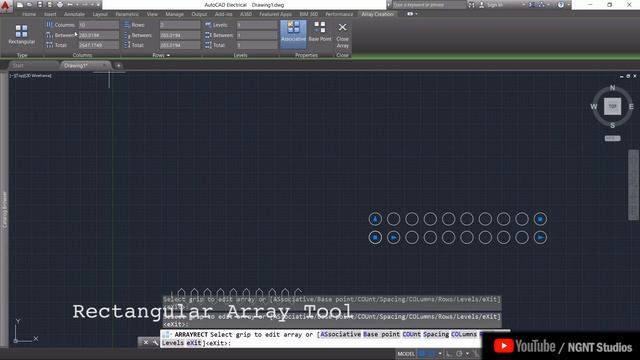Edit the column Total distance field
This screenshot has width=640, height=360.
coord(98,45)
